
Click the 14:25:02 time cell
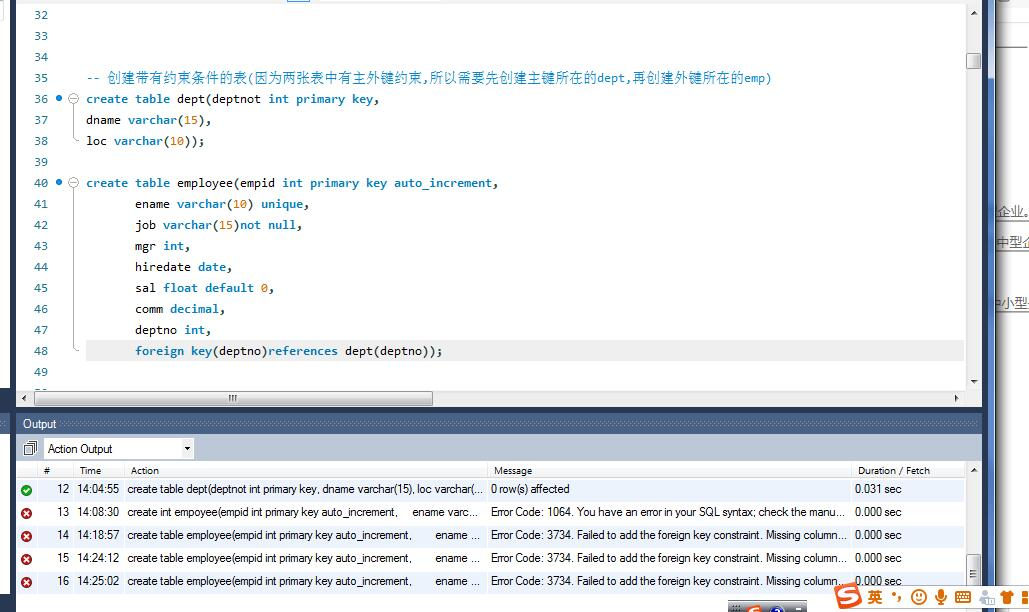tap(98, 581)
